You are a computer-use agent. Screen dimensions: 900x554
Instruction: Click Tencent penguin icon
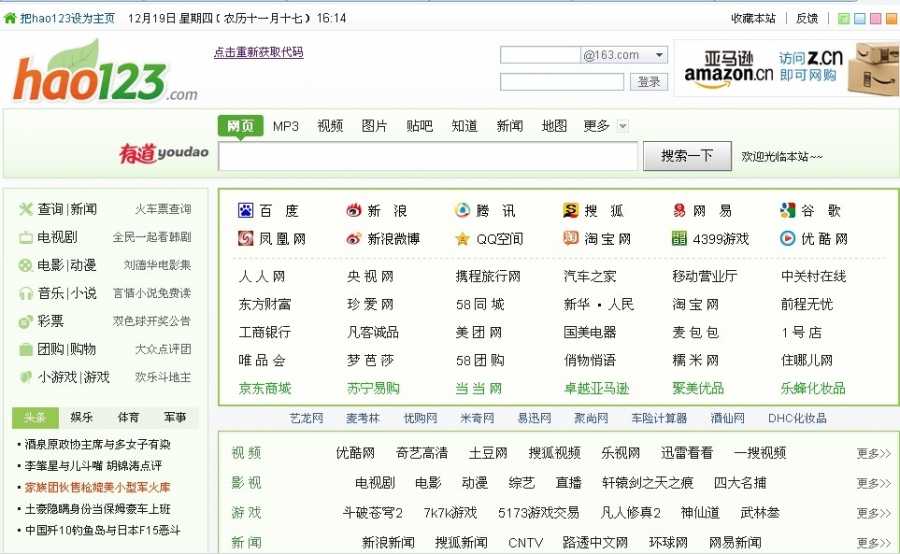462,211
